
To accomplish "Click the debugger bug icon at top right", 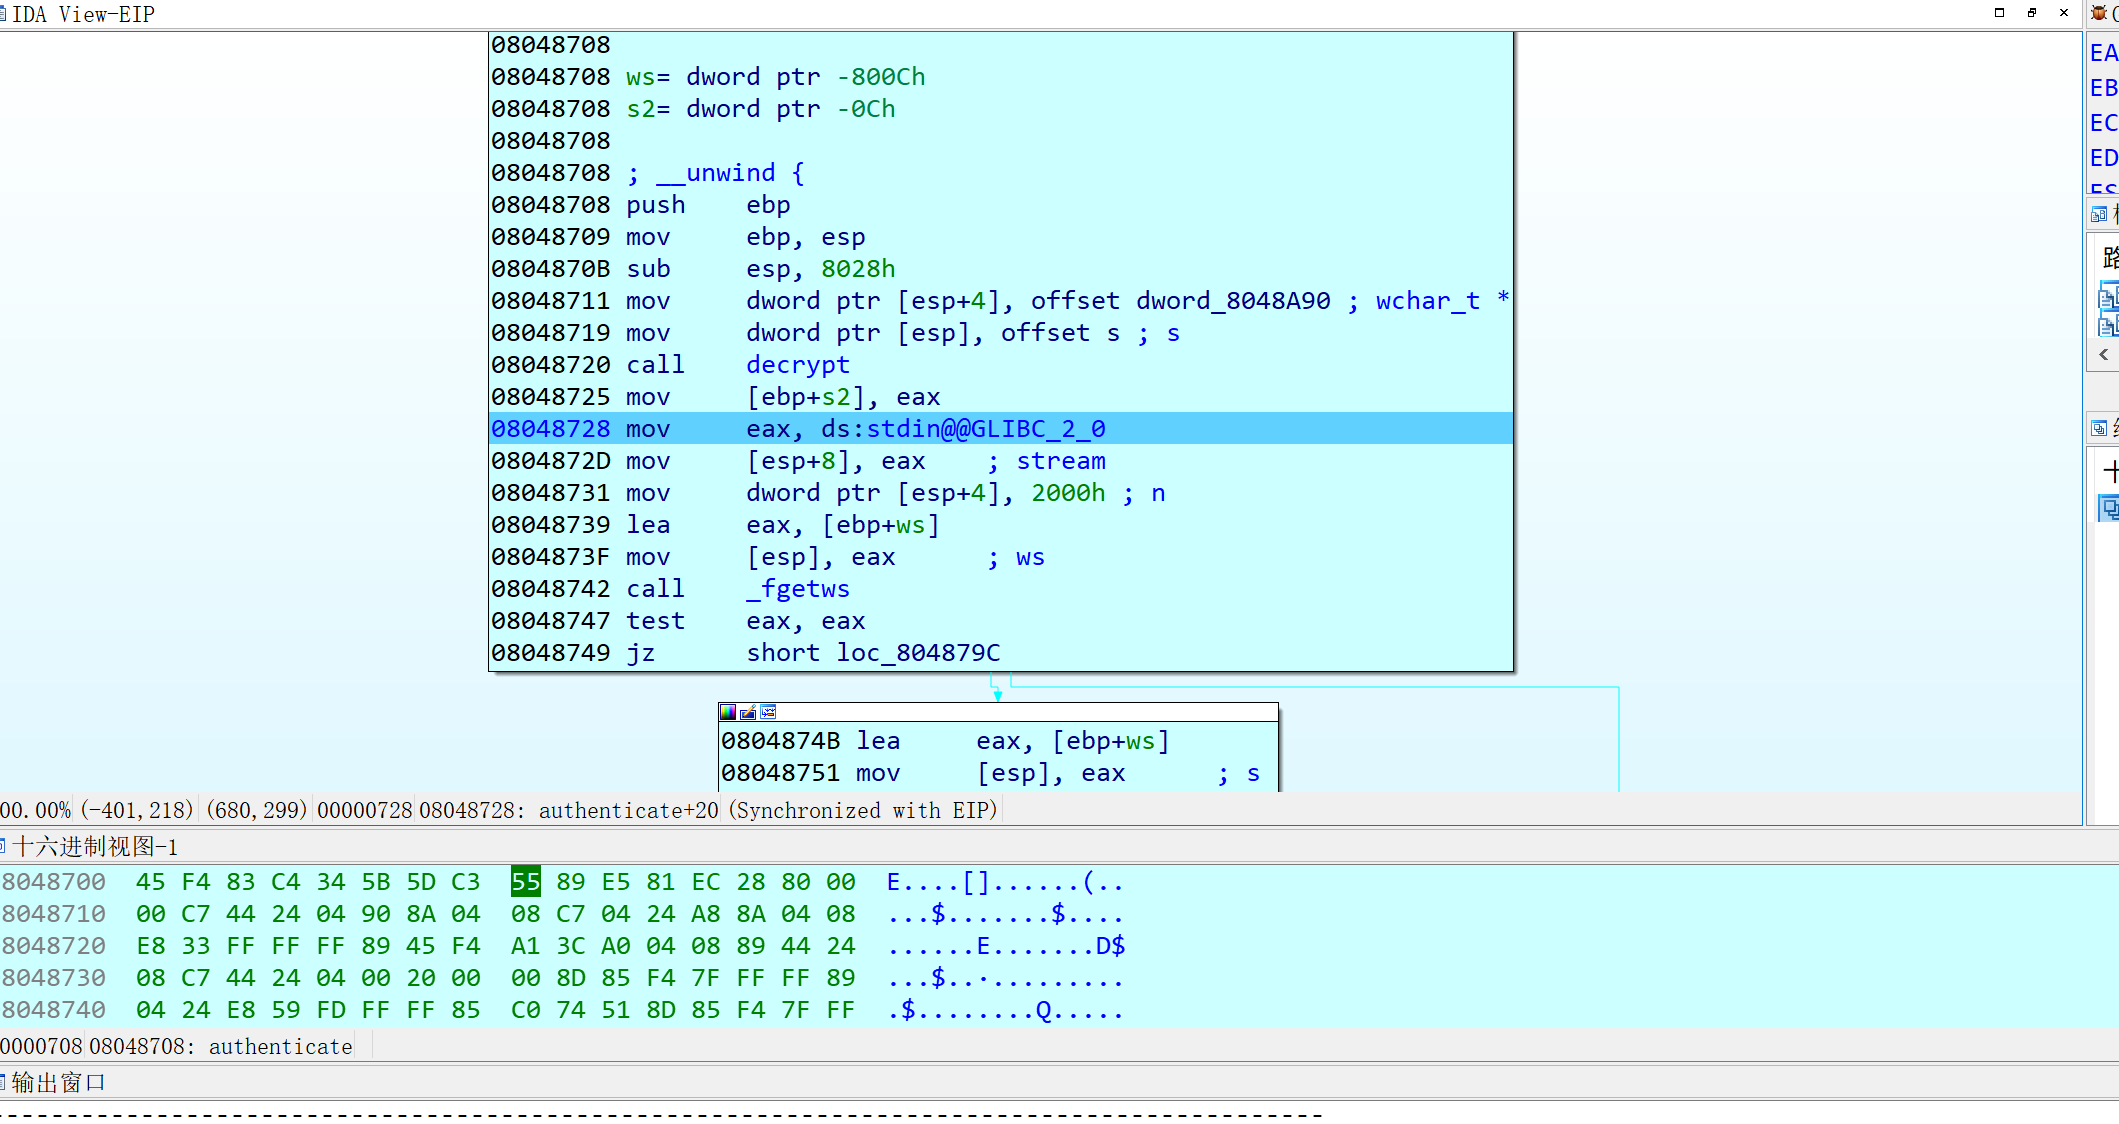I will click(x=2099, y=13).
